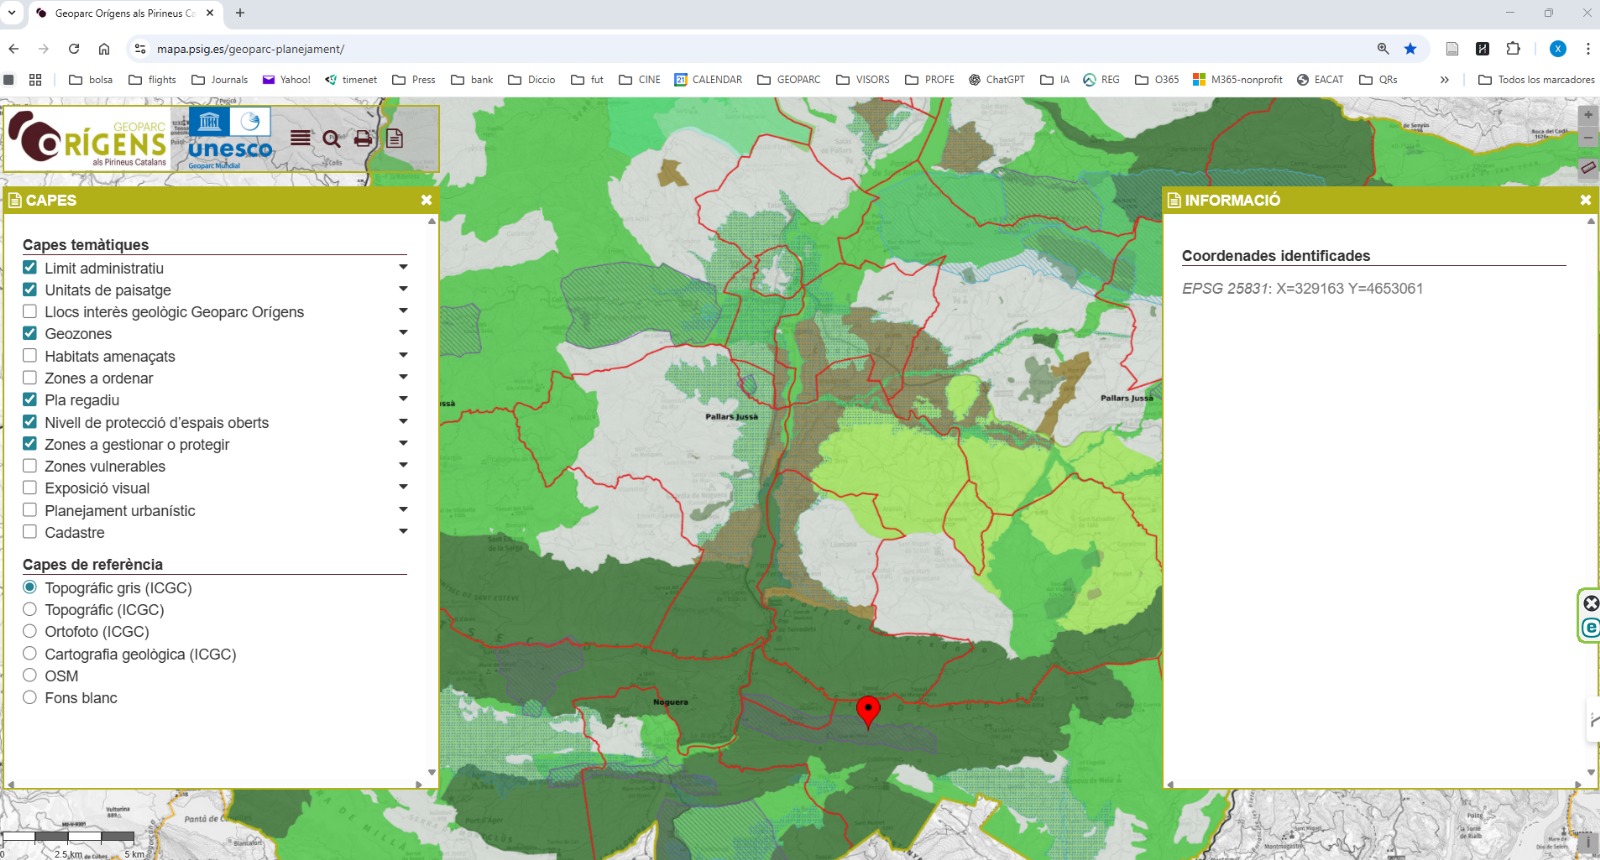This screenshot has height=860, width=1600.
Task: Uncheck the Geozones layer
Action: pyautogui.click(x=30, y=333)
